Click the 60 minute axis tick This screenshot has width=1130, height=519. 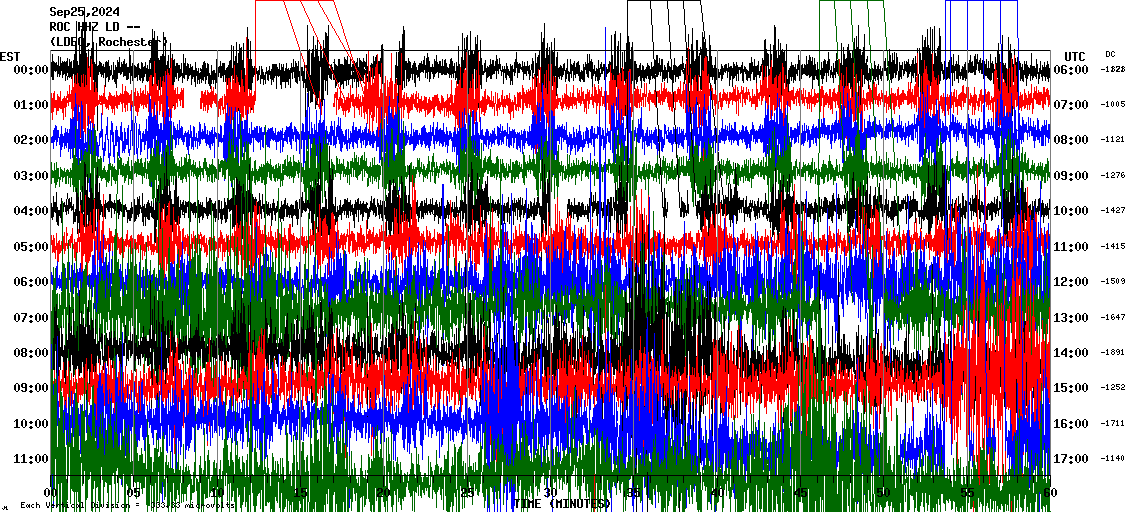pyautogui.click(x=1048, y=493)
